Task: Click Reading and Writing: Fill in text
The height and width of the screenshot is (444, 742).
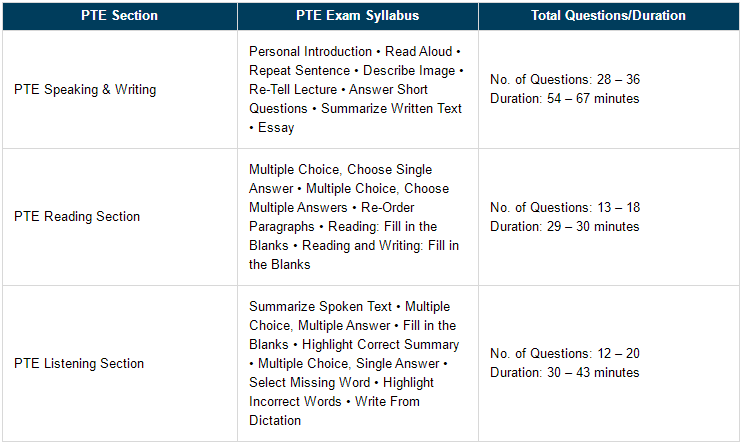Action: tap(380, 245)
